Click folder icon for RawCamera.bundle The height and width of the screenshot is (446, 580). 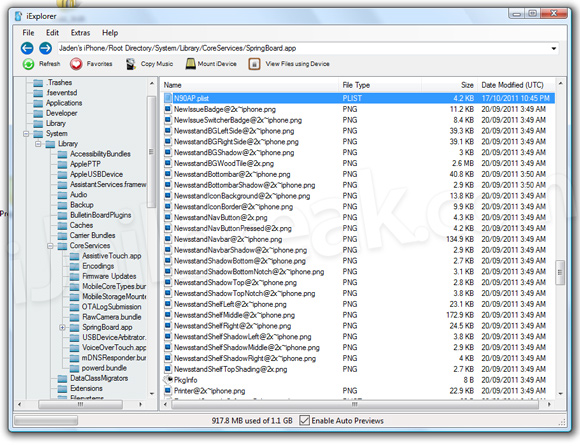point(74,317)
